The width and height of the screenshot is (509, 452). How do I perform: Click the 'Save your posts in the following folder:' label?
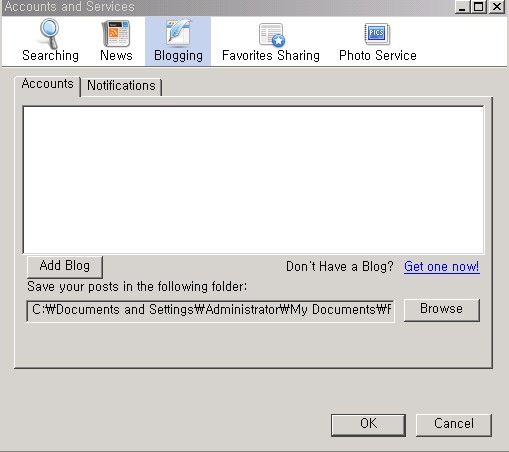(137, 287)
